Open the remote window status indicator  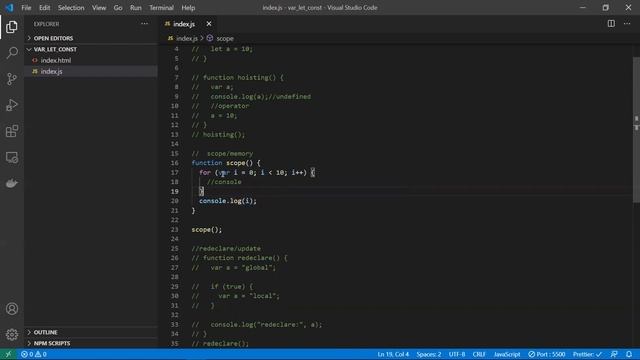(x=8, y=354)
